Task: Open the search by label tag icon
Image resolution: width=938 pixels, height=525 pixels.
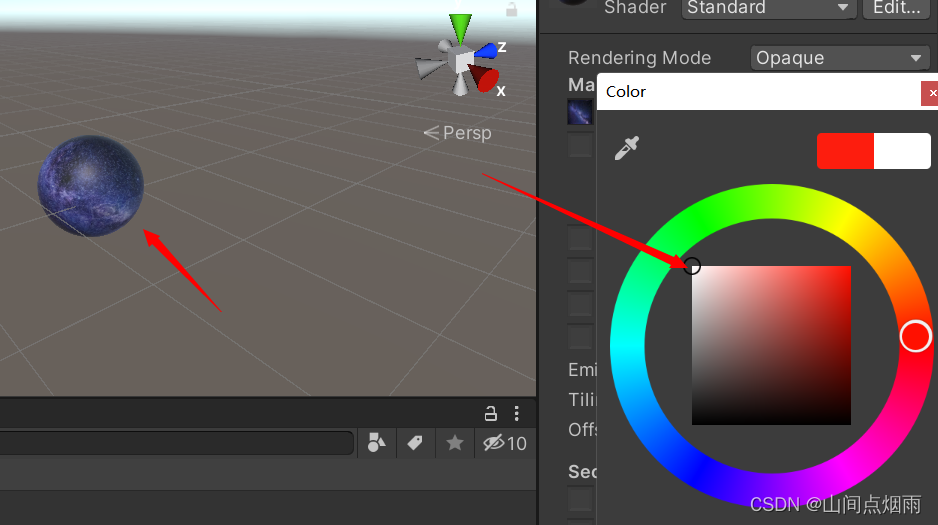Action: pyautogui.click(x=415, y=443)
